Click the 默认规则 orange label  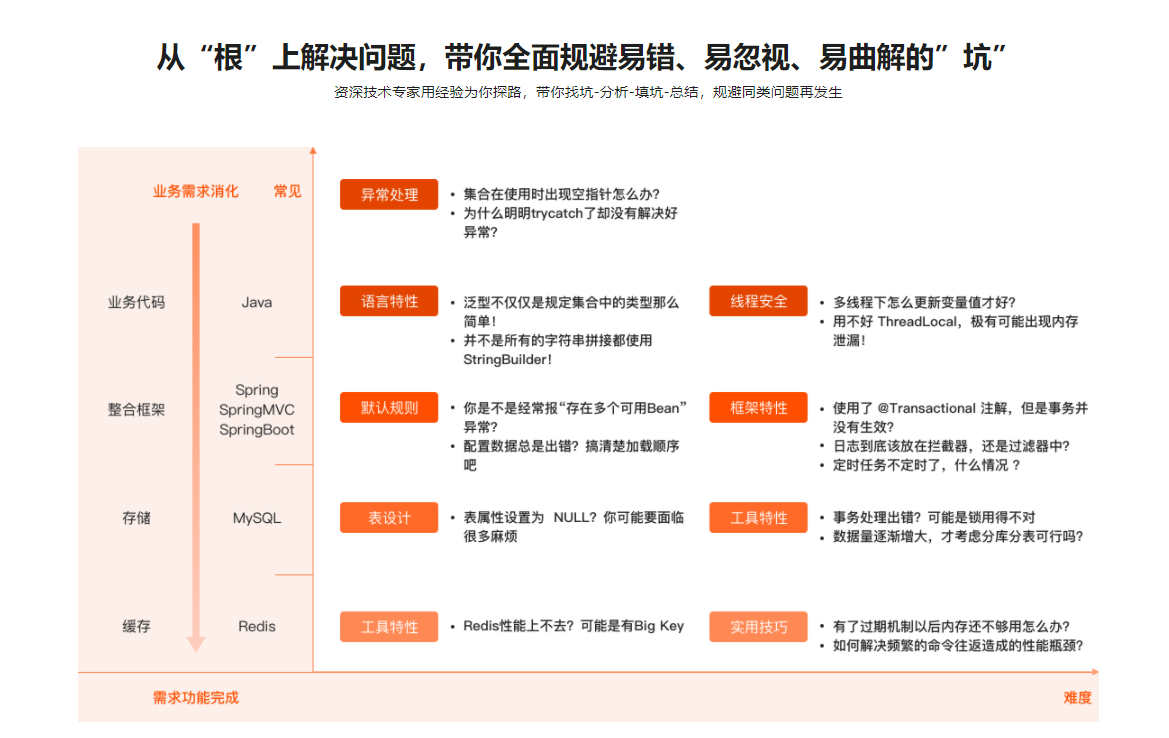(388, 407)
